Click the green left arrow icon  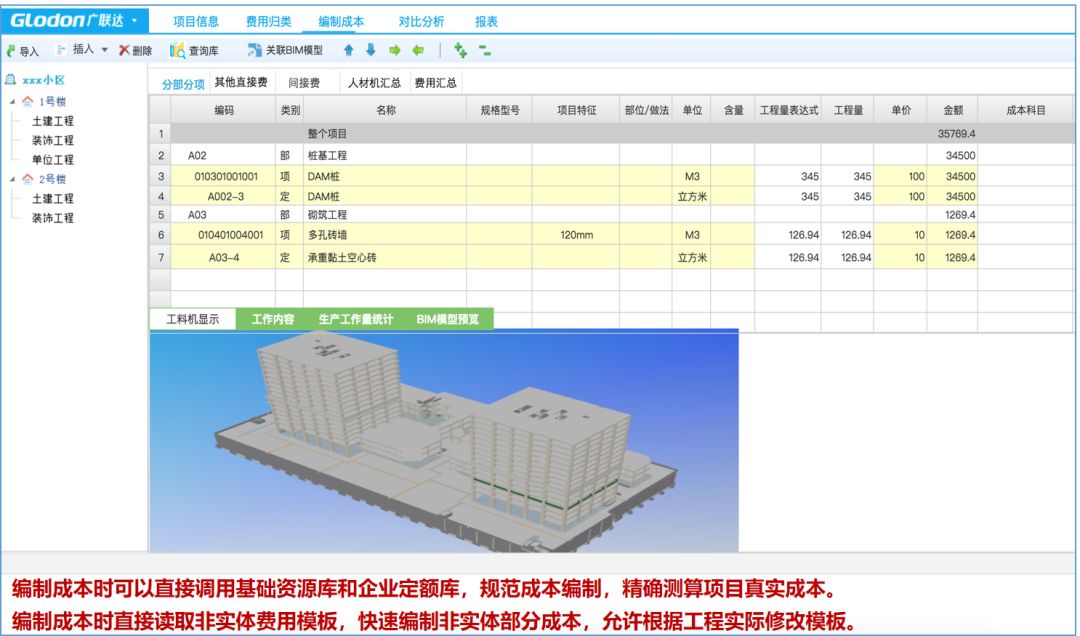418,50
